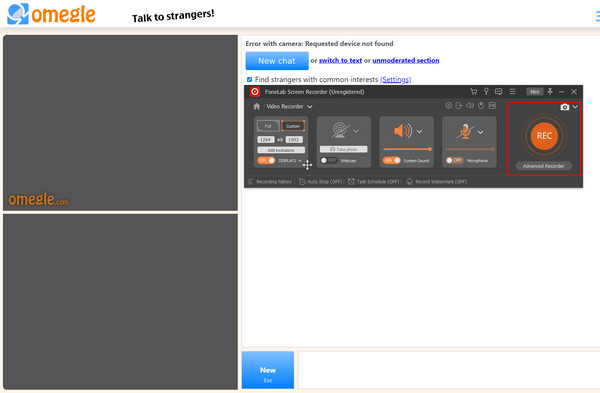Focus the Omegle chat message box
600x393 pixels.
pos(448,370)
